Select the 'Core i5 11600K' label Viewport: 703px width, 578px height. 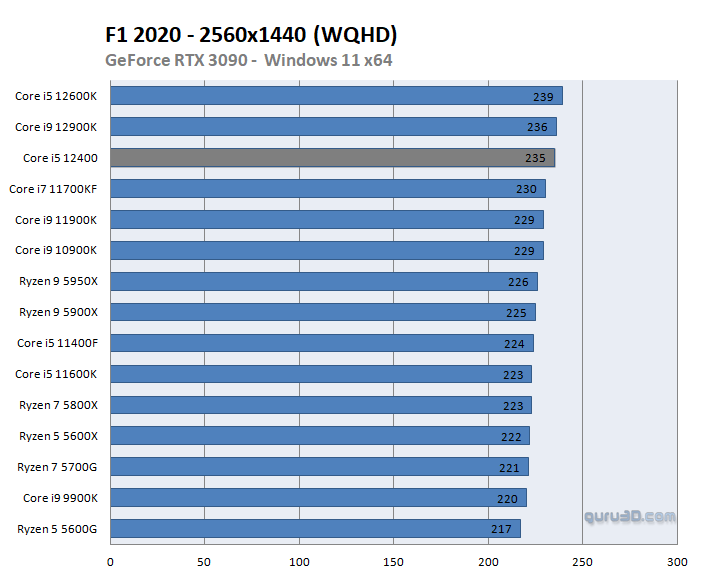[x=56, y=374]
